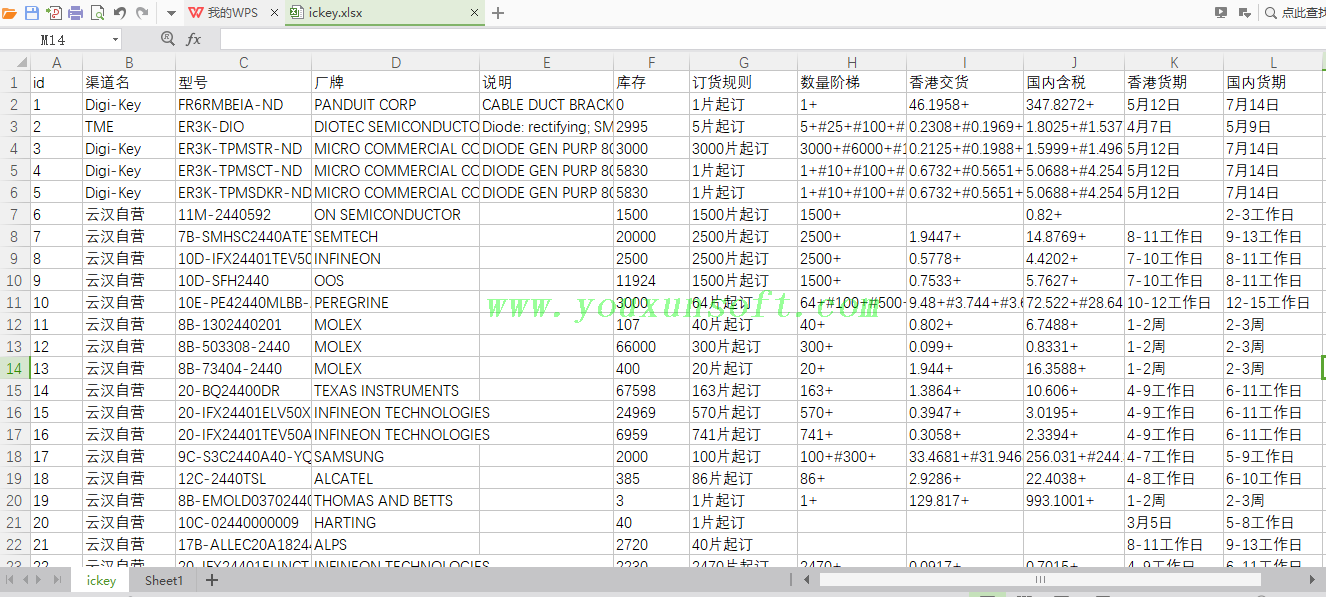This screenshot has width=1326, height=597.
Task: Select all cells via corner button
Action: [x=14, y=62]
